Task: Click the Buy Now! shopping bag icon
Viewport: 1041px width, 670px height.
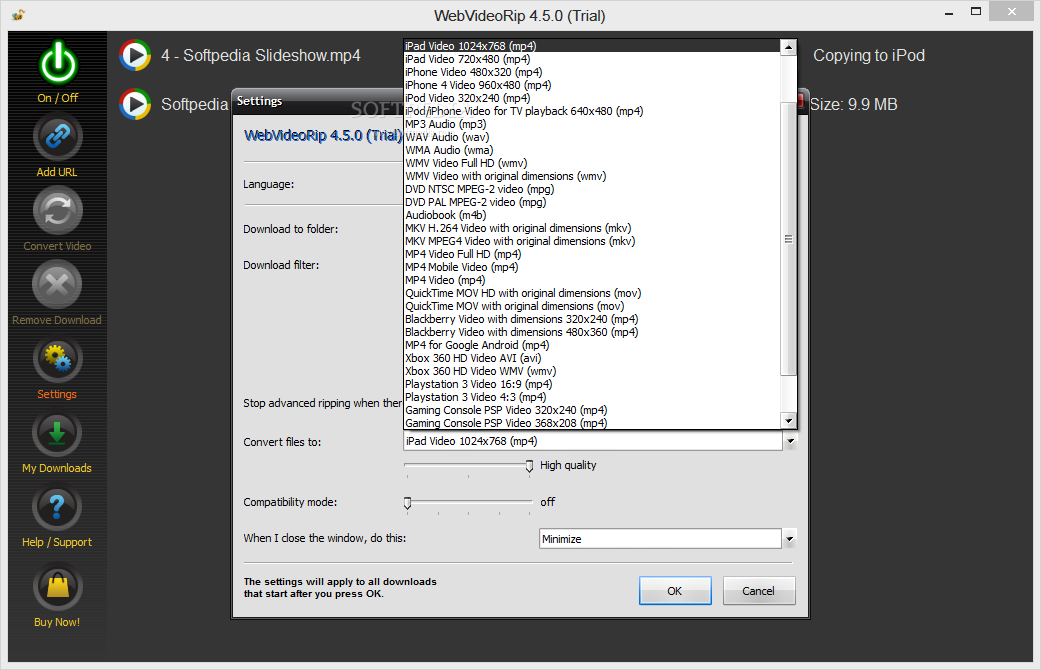Action: click(x=57, y=586)
